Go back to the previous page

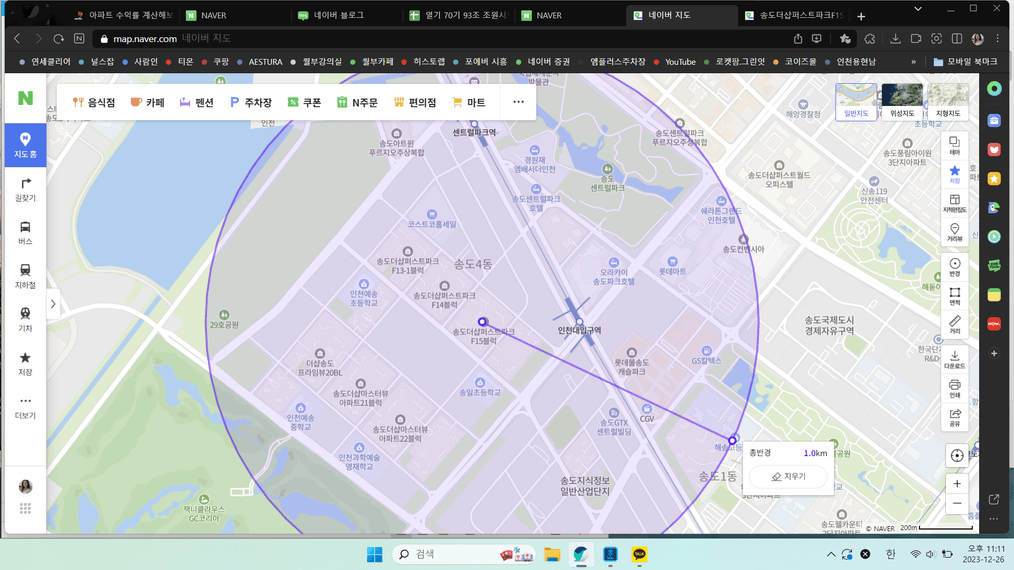click(x=17, y=39)
